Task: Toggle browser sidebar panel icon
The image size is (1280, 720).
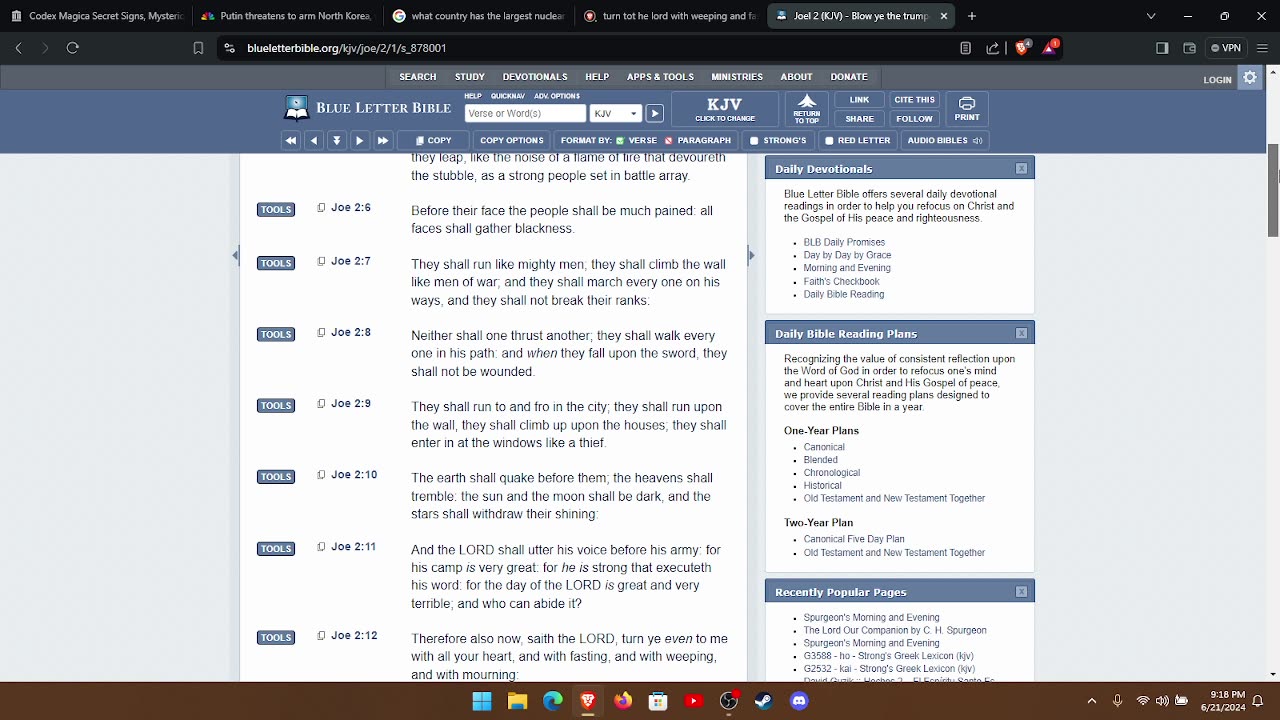Action: pos(1162,48)
